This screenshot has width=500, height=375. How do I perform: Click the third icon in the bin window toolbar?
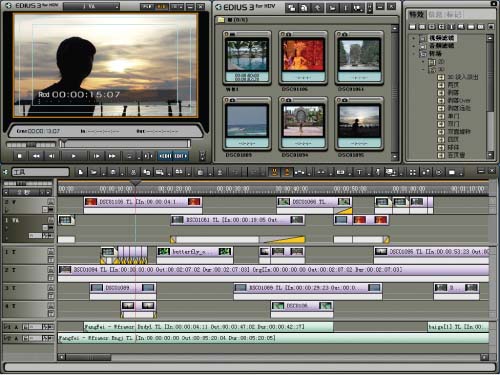point(317,8)
